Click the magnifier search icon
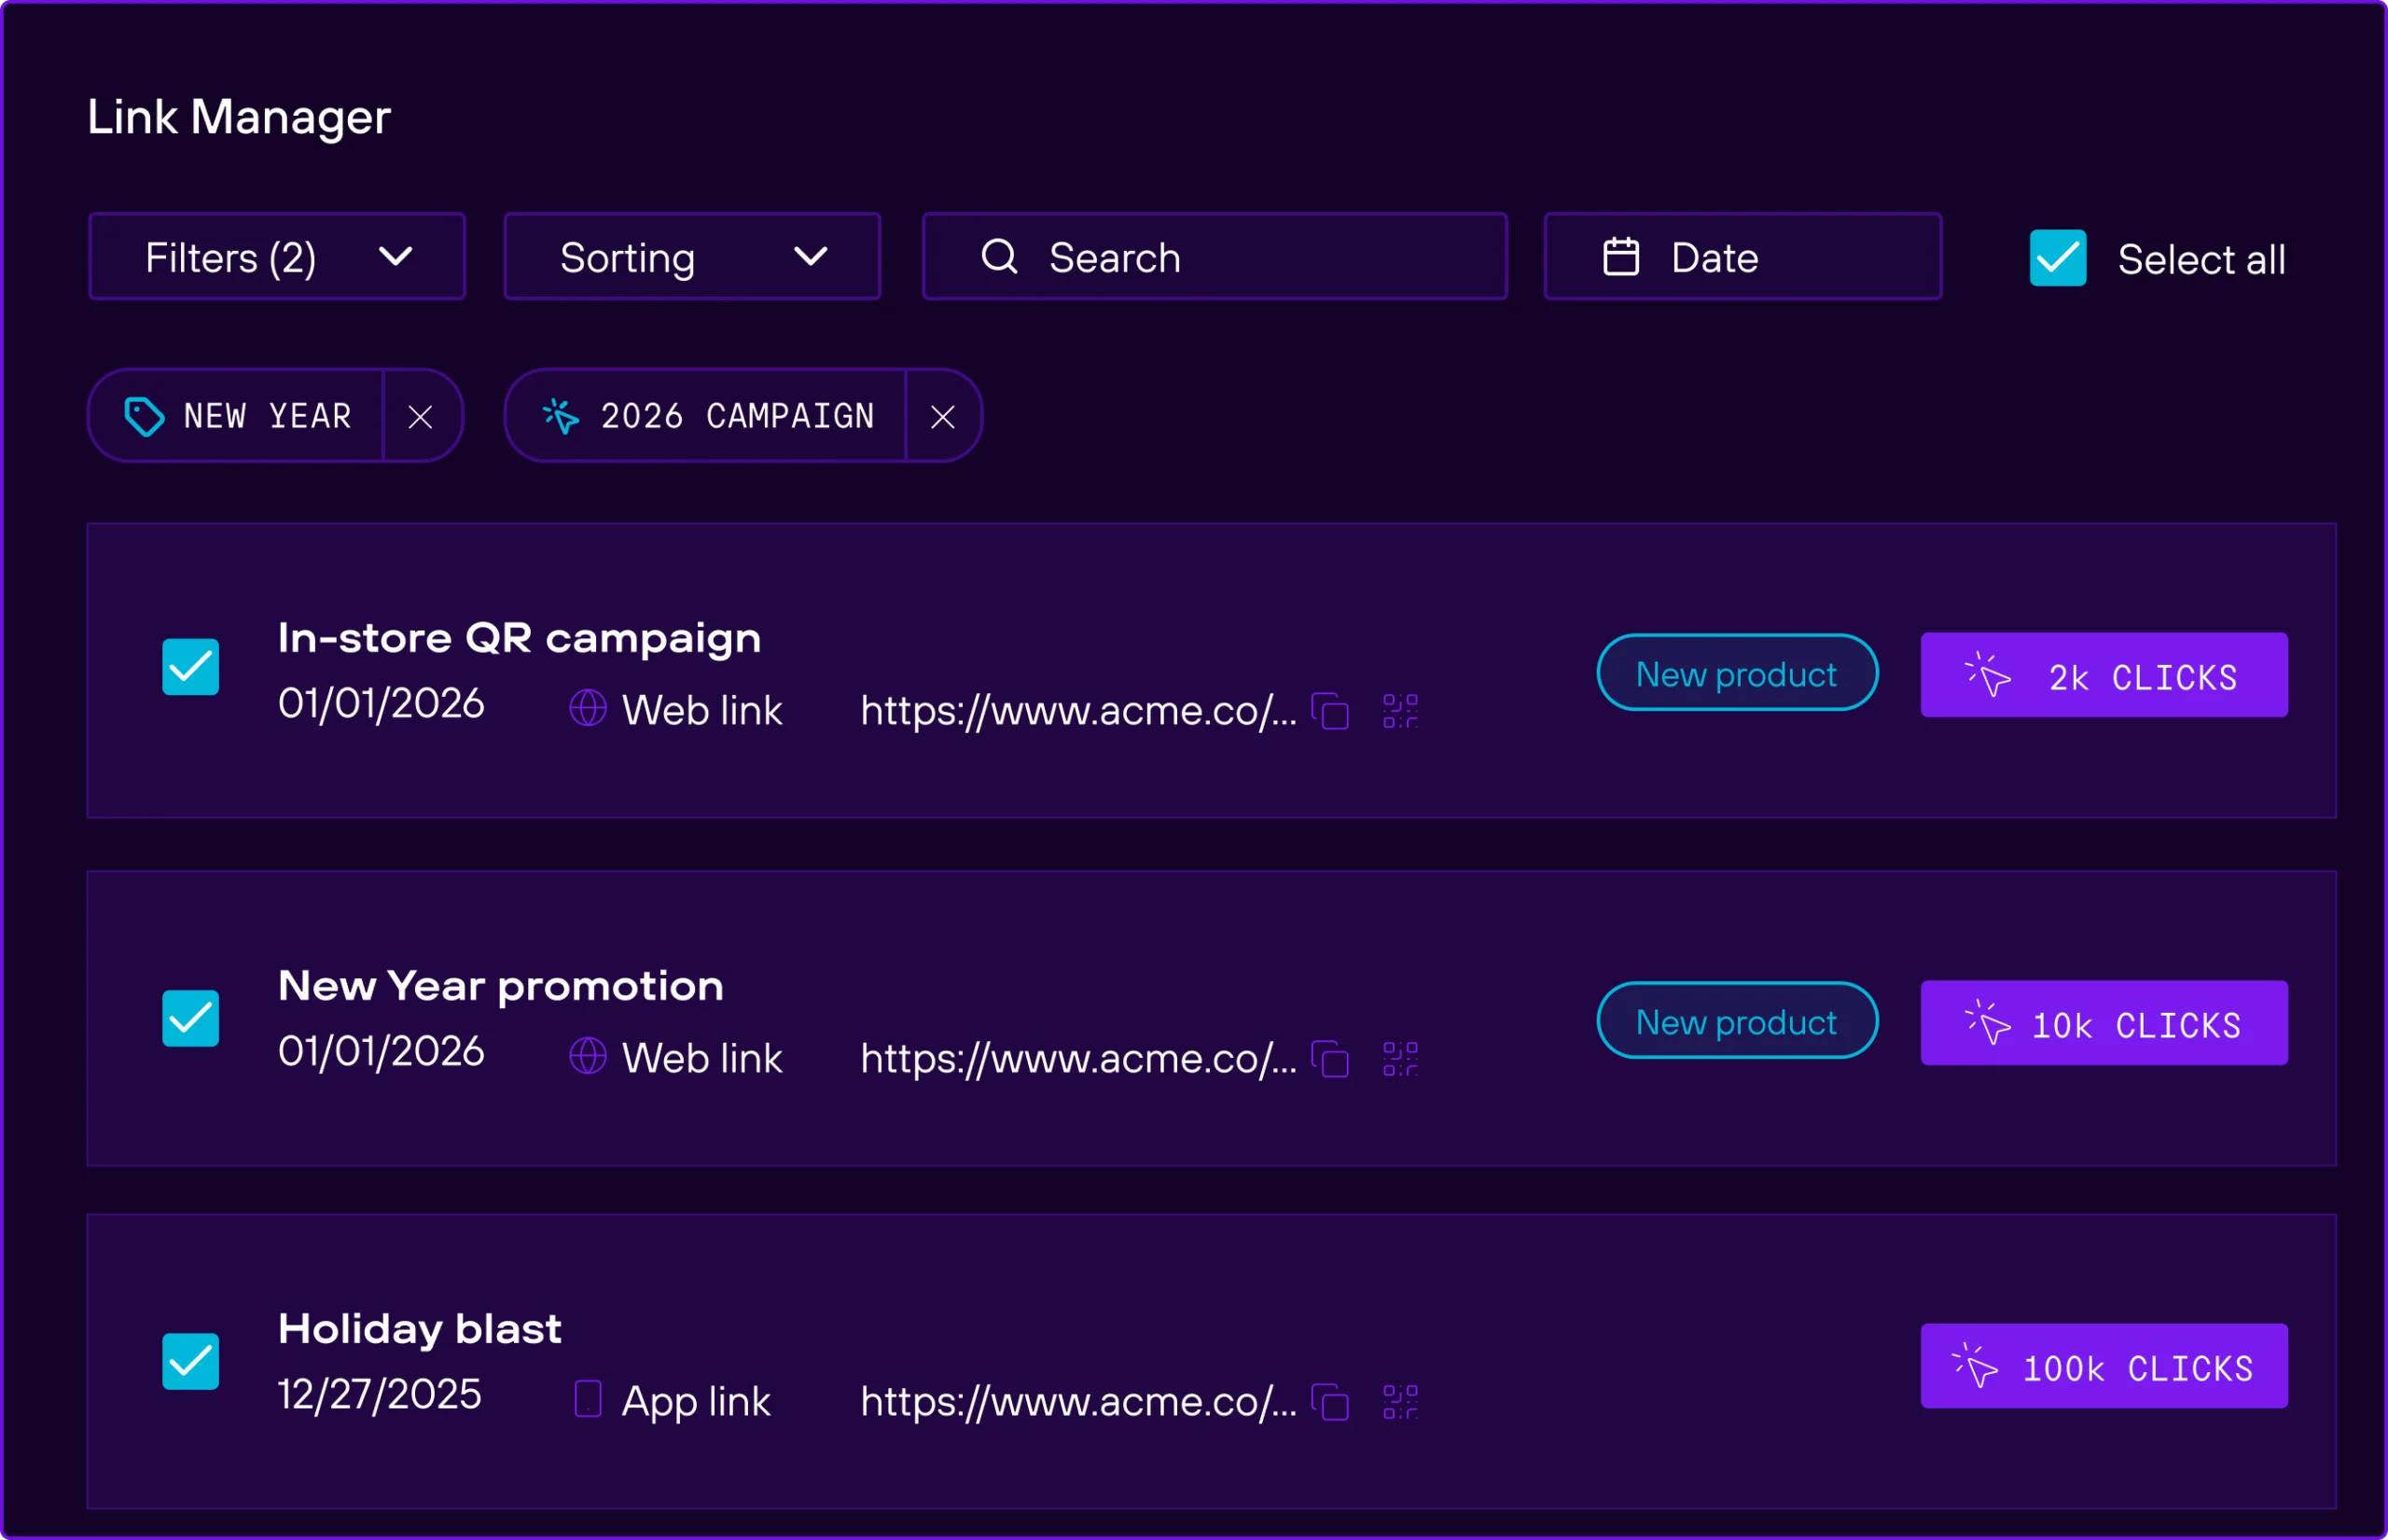 pos(999,257)
